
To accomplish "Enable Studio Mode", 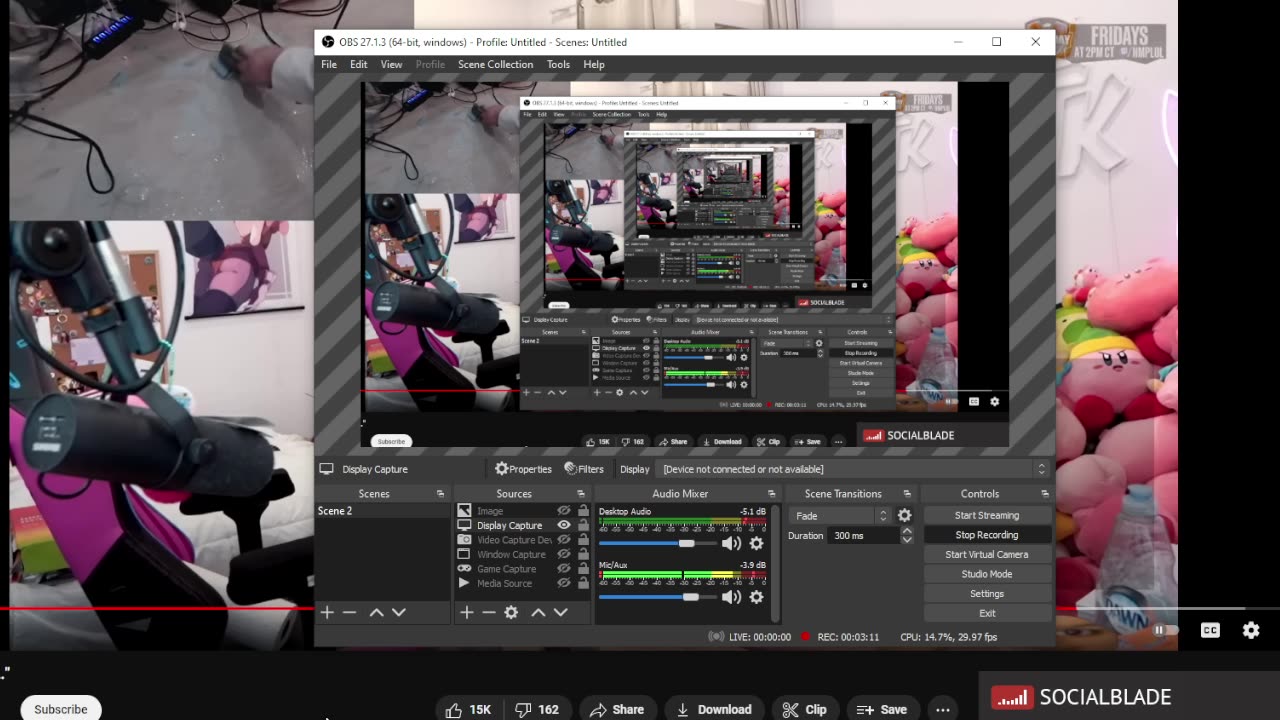I will pos(987,574).
